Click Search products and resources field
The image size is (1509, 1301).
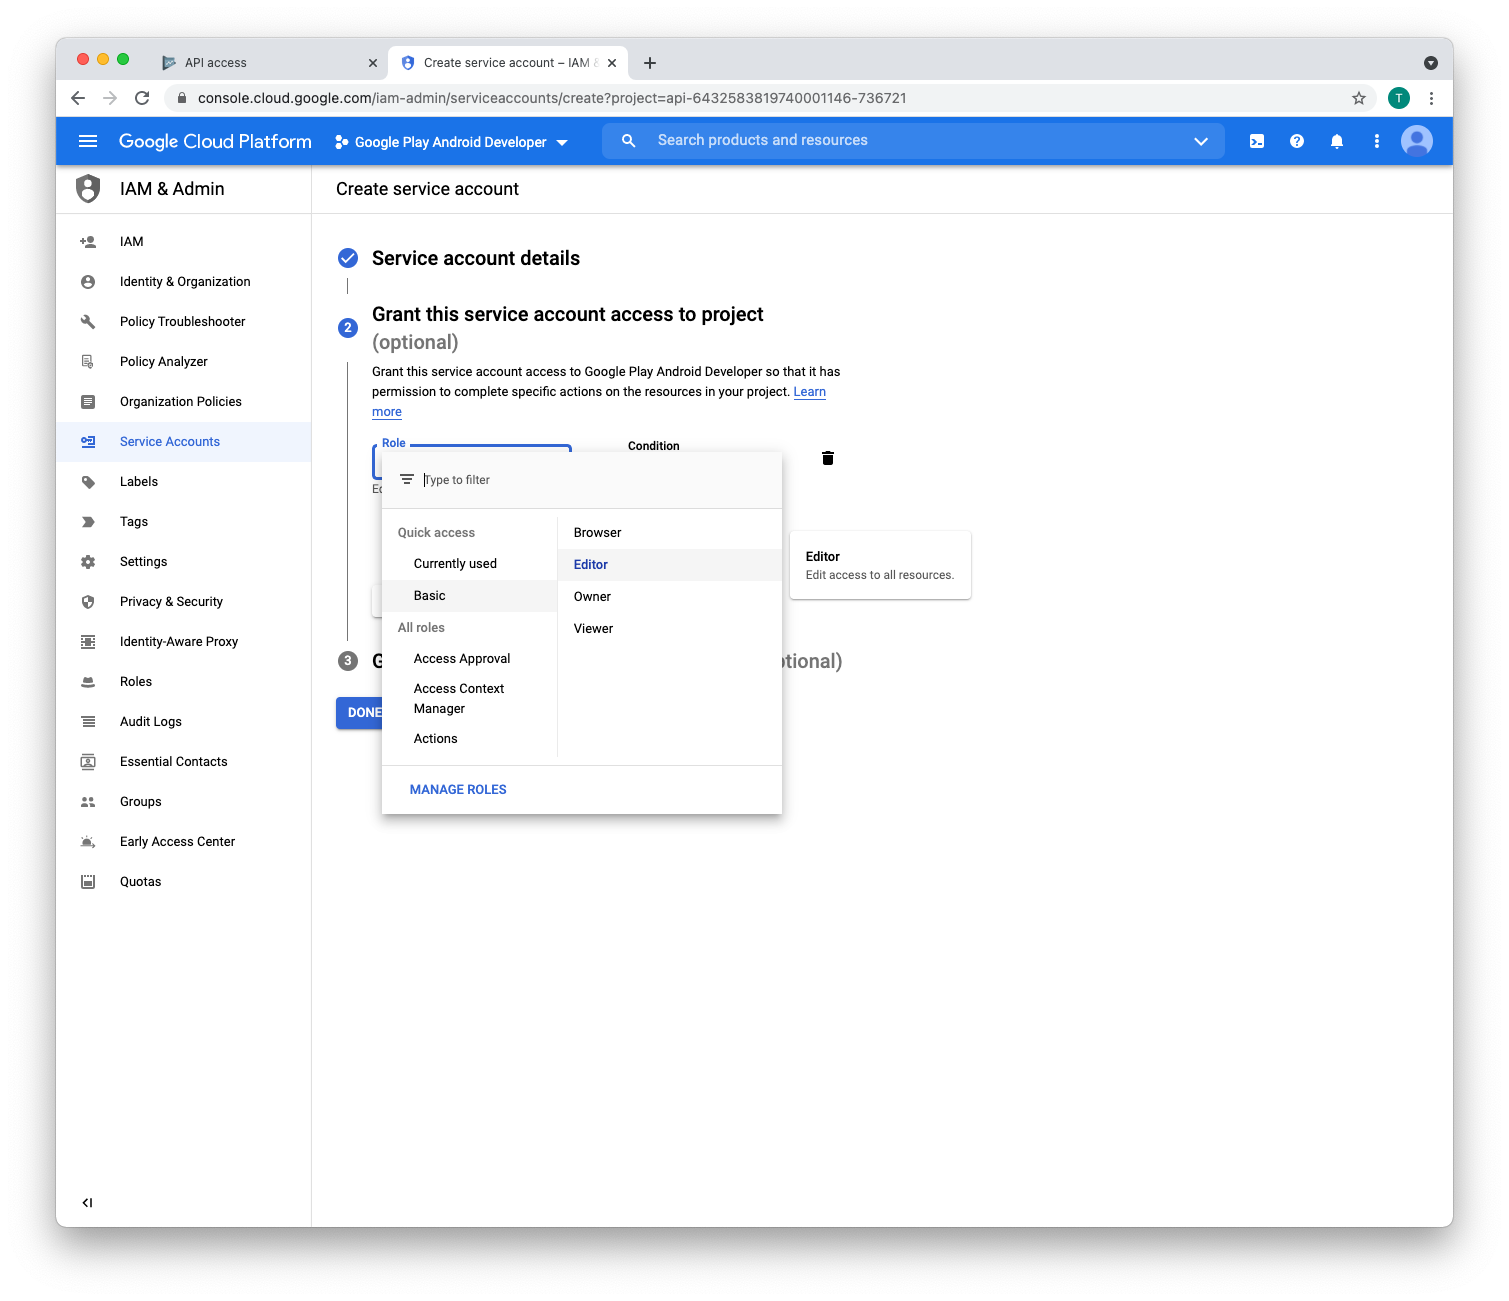[x=915, y=141]
